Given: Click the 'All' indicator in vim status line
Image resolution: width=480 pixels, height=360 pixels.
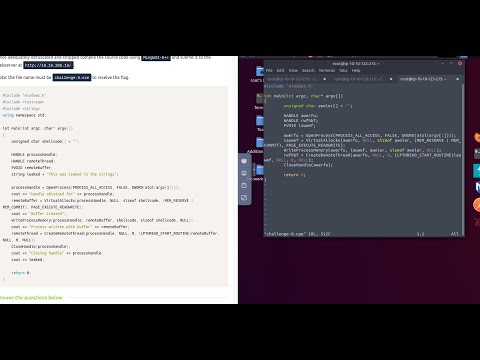Looking at the screenshot, I should 454,234.
